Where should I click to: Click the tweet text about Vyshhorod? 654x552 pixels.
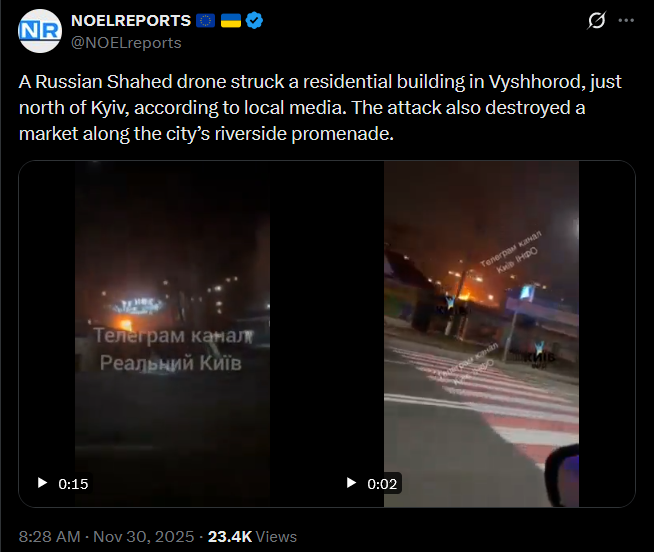tap(320, 108)
